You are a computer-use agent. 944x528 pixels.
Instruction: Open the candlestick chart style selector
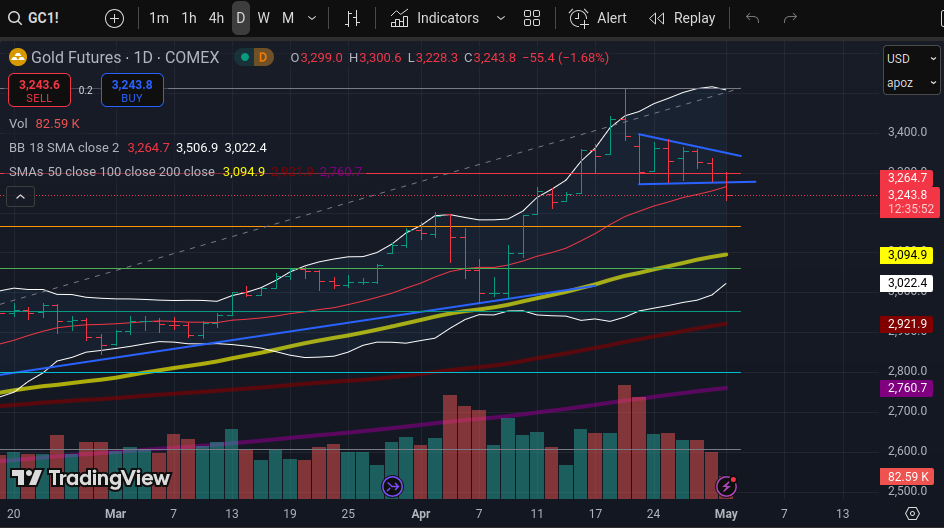point(352,18)
